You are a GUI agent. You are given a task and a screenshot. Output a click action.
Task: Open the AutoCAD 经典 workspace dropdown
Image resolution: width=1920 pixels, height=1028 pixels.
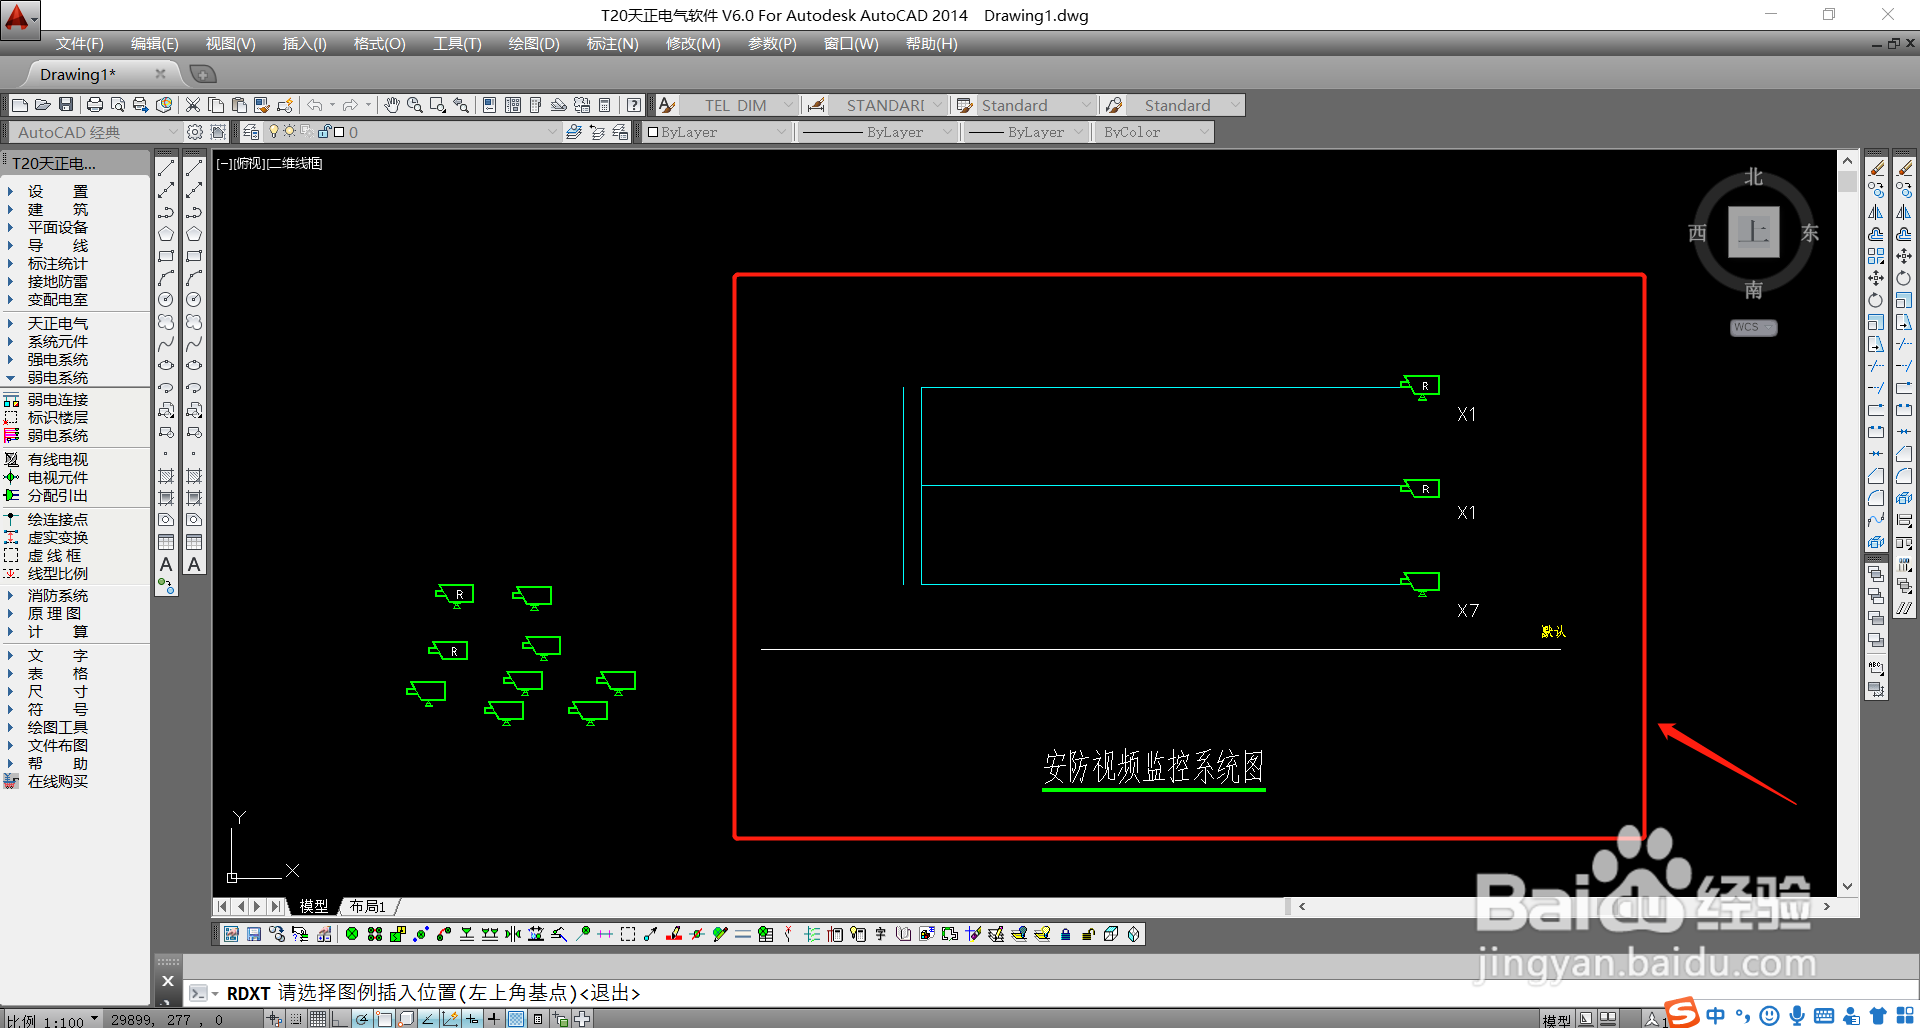tap(94, 132)
